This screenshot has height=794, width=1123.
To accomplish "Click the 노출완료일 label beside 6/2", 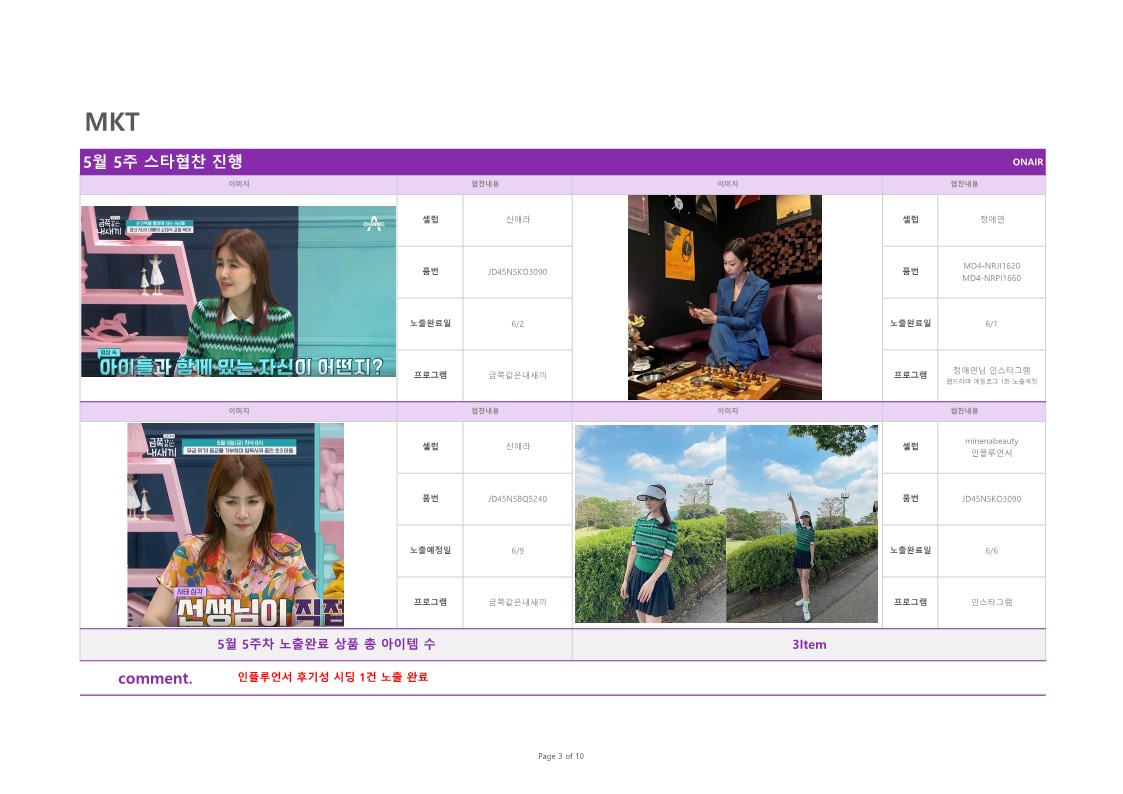I will pyautogui.click(x=430, y=324).
